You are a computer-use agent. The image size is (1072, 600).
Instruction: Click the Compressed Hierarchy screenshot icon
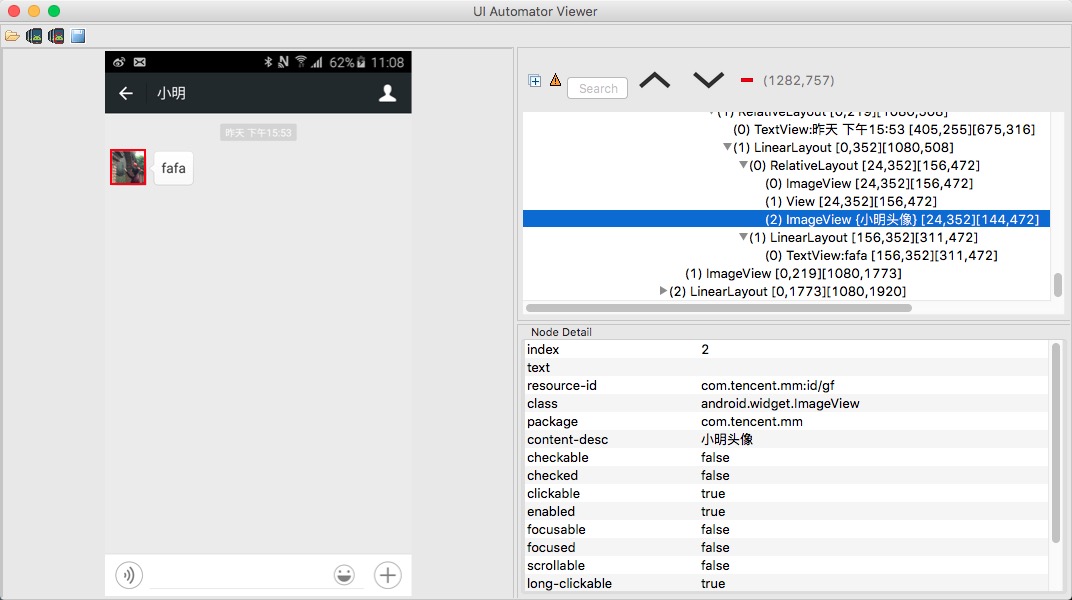pyautogui.click(x=56, y=36)
